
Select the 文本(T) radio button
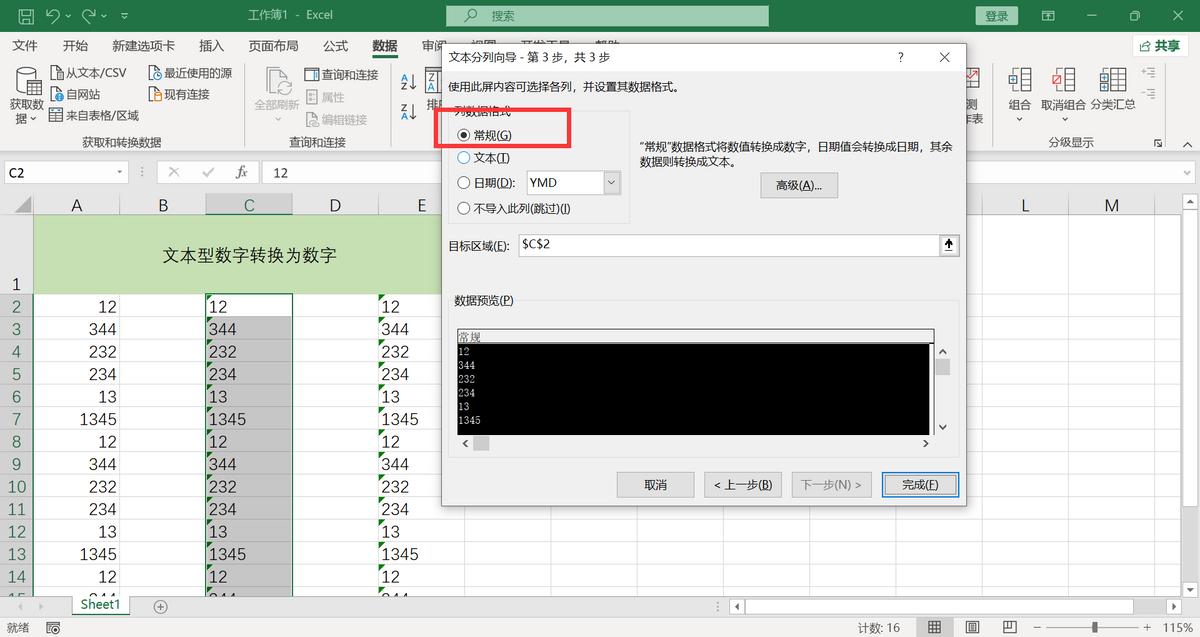[x=464, y=158]
